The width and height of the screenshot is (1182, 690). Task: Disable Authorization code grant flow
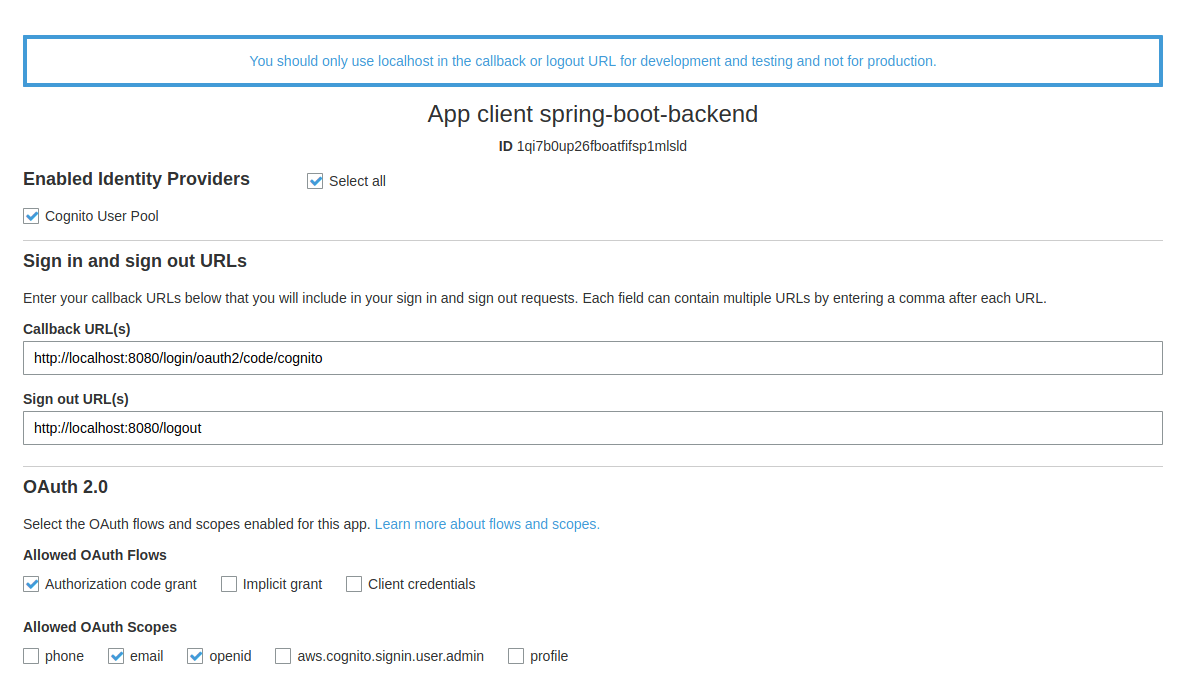[31, 584]
